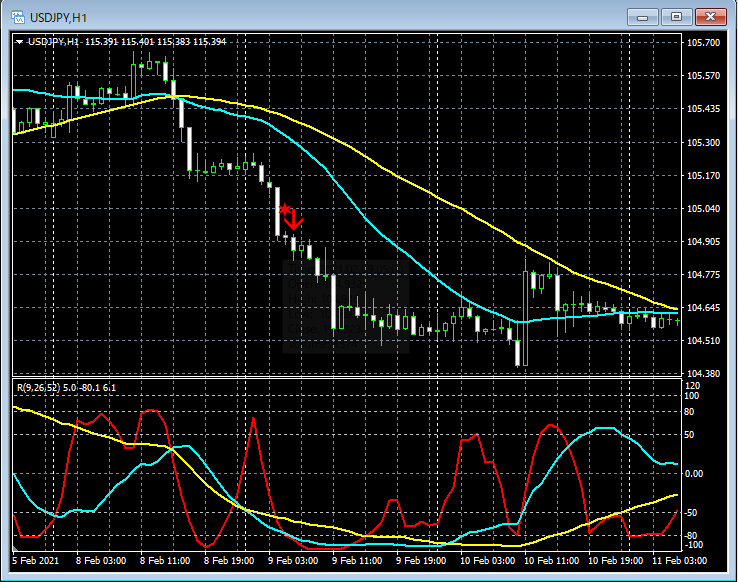Click the 104.645 price scale label
Image resolution: width=739 pixels, height=582 pixels.
tap(703, 308)
